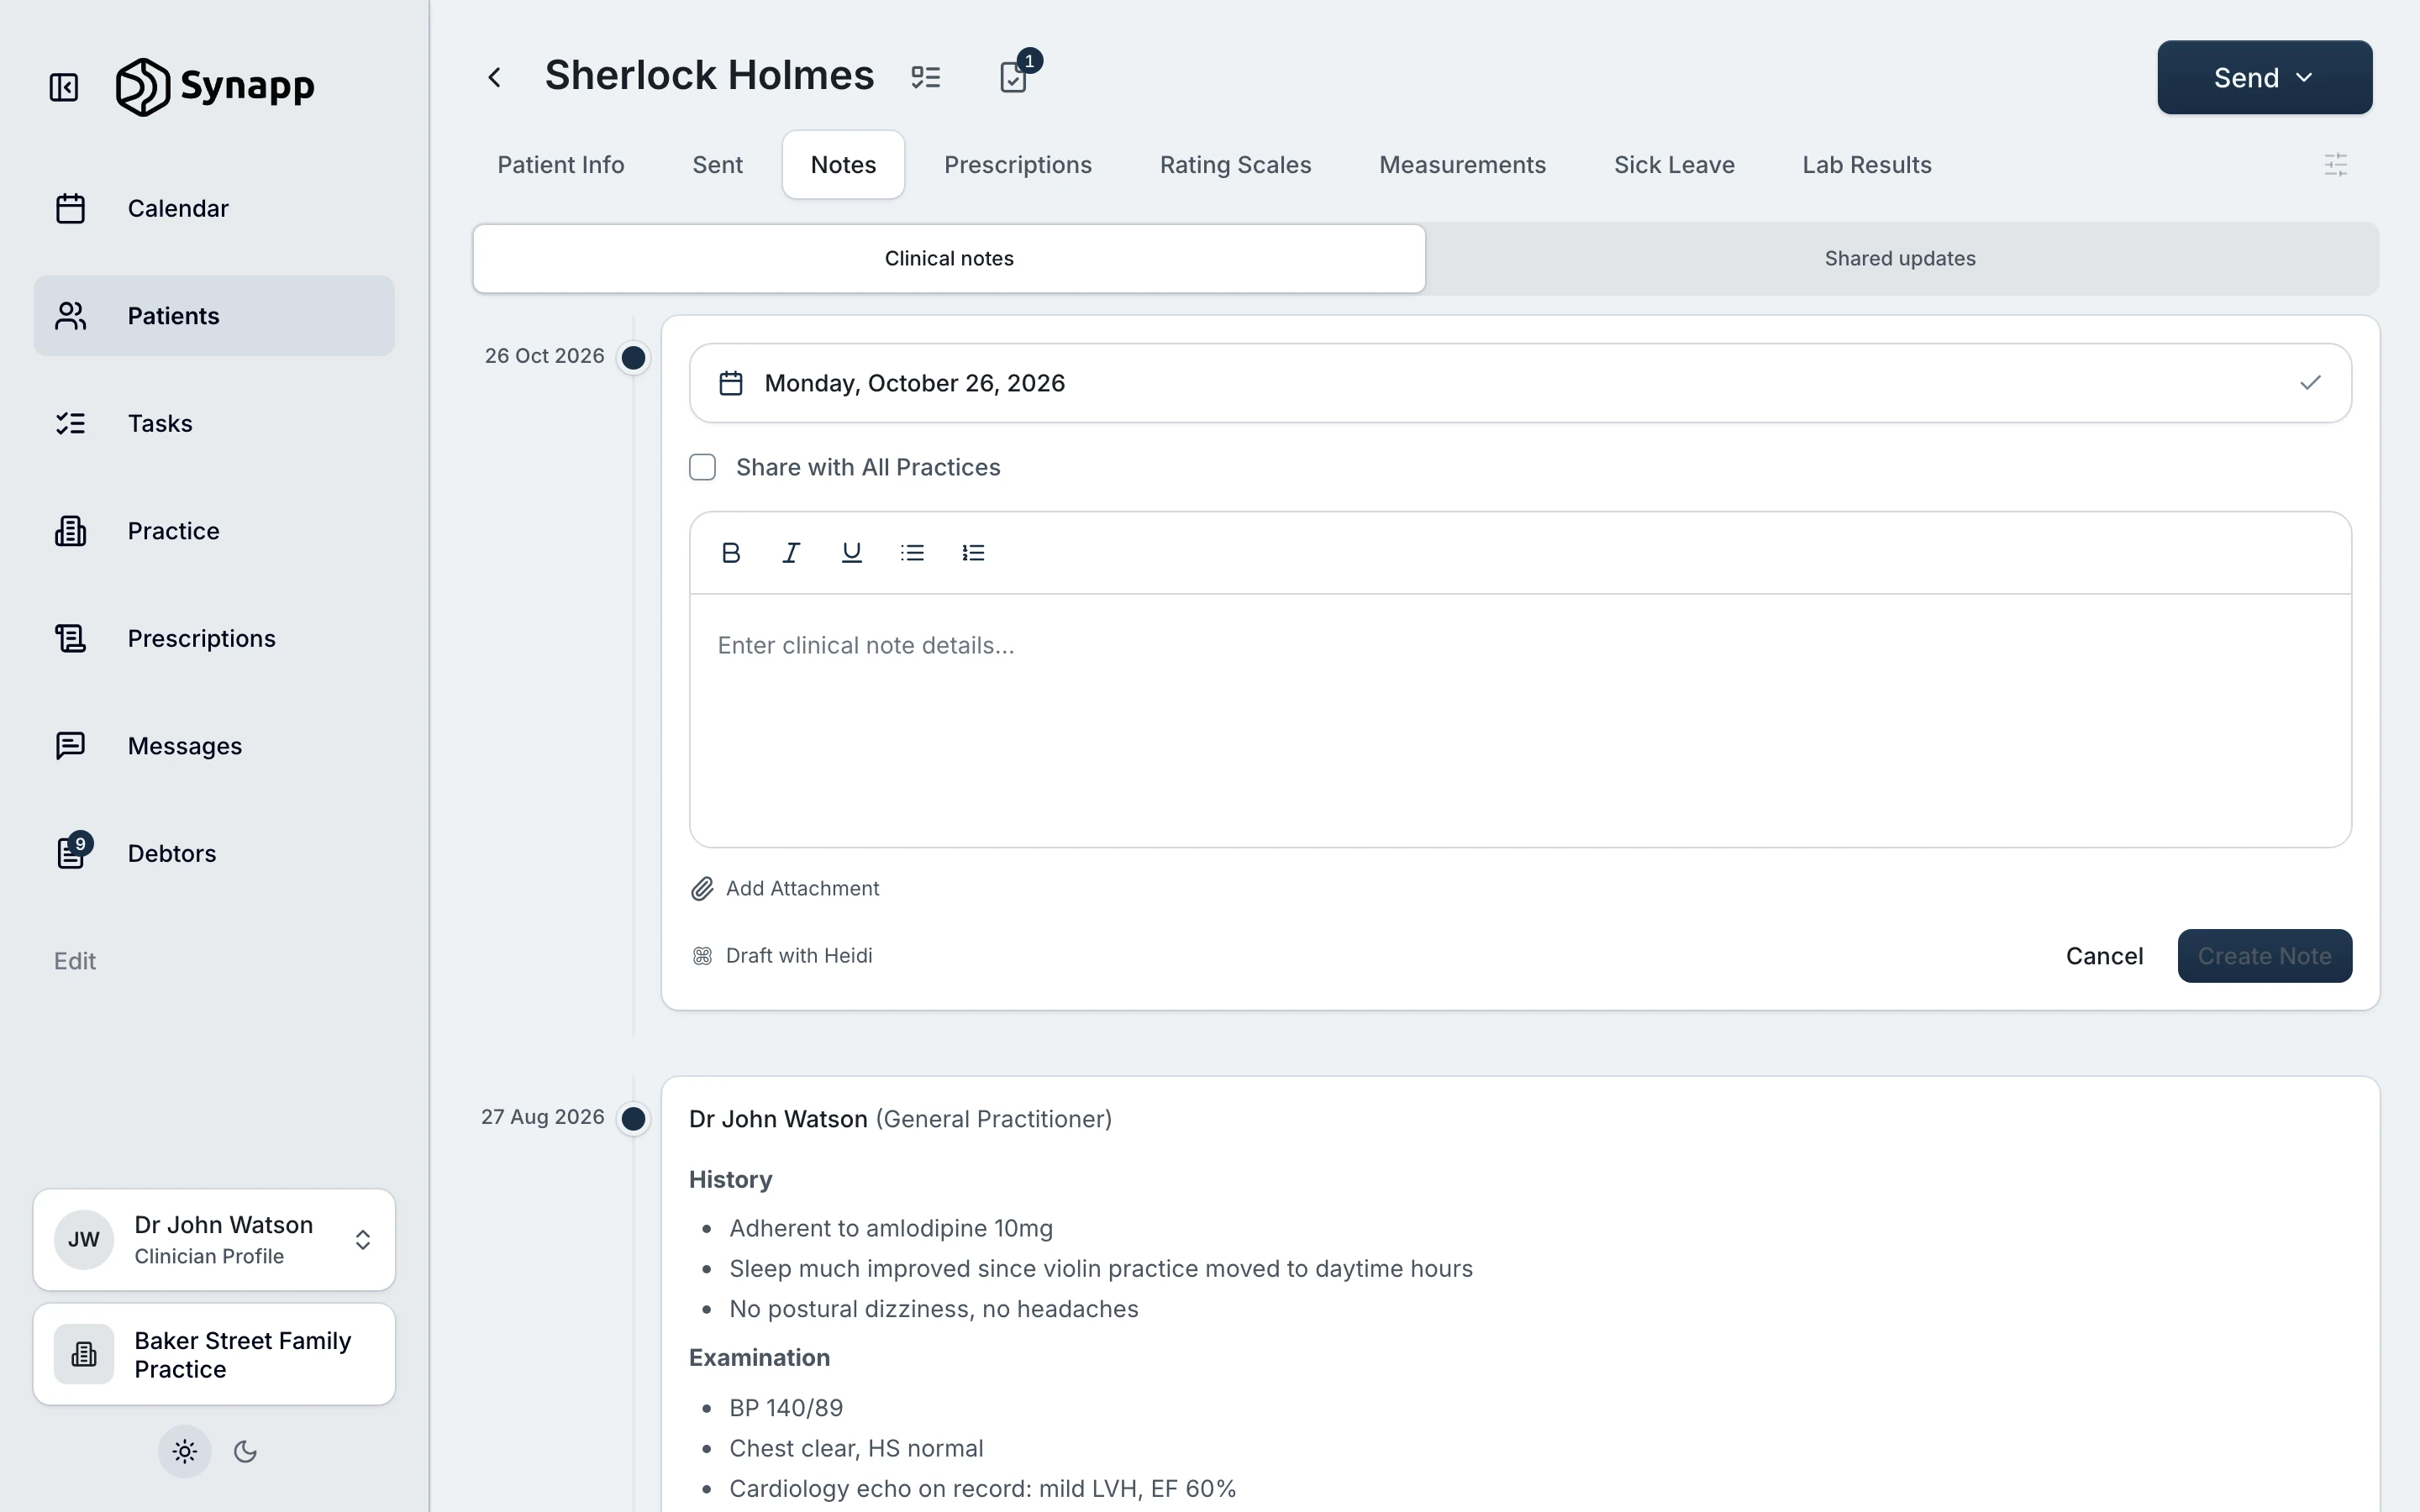The height and width of the screenshot is (1512, 2420).
Task: Select Baker Street Family Practice card
Action: pos(214,1354)
